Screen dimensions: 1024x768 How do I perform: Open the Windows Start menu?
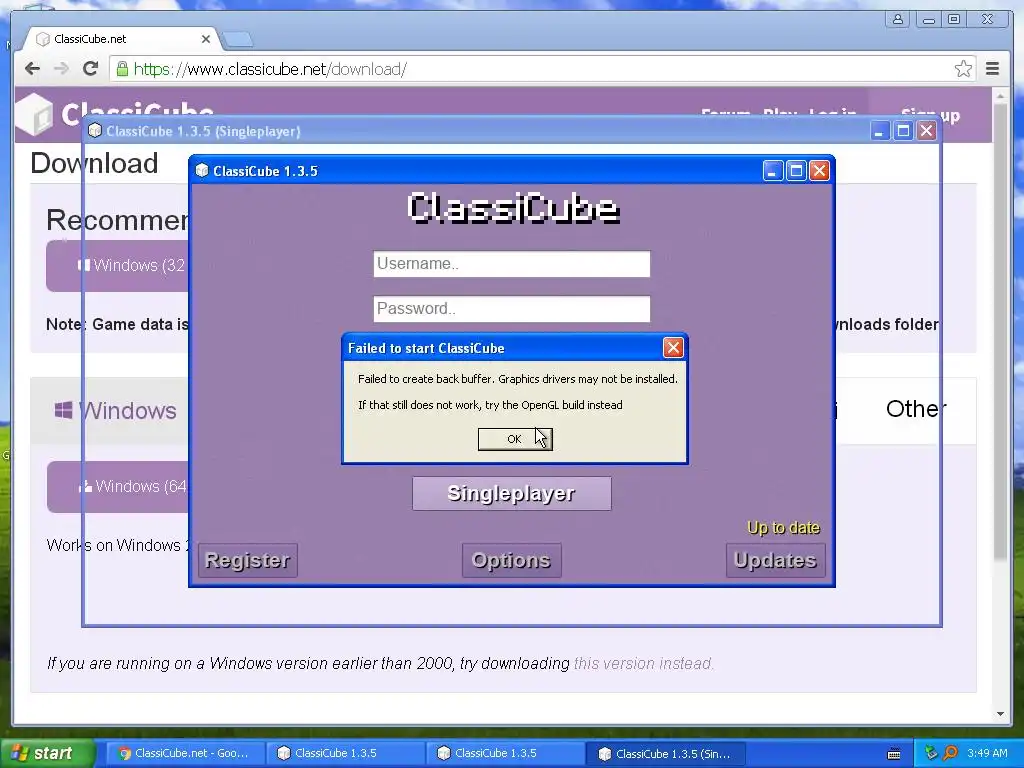(x=46, y=753)
